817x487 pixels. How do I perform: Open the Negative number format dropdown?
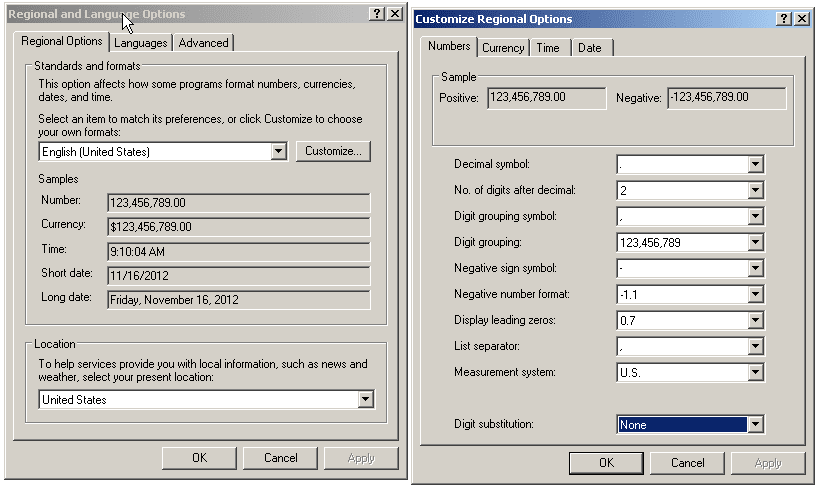tap(755, 295)
